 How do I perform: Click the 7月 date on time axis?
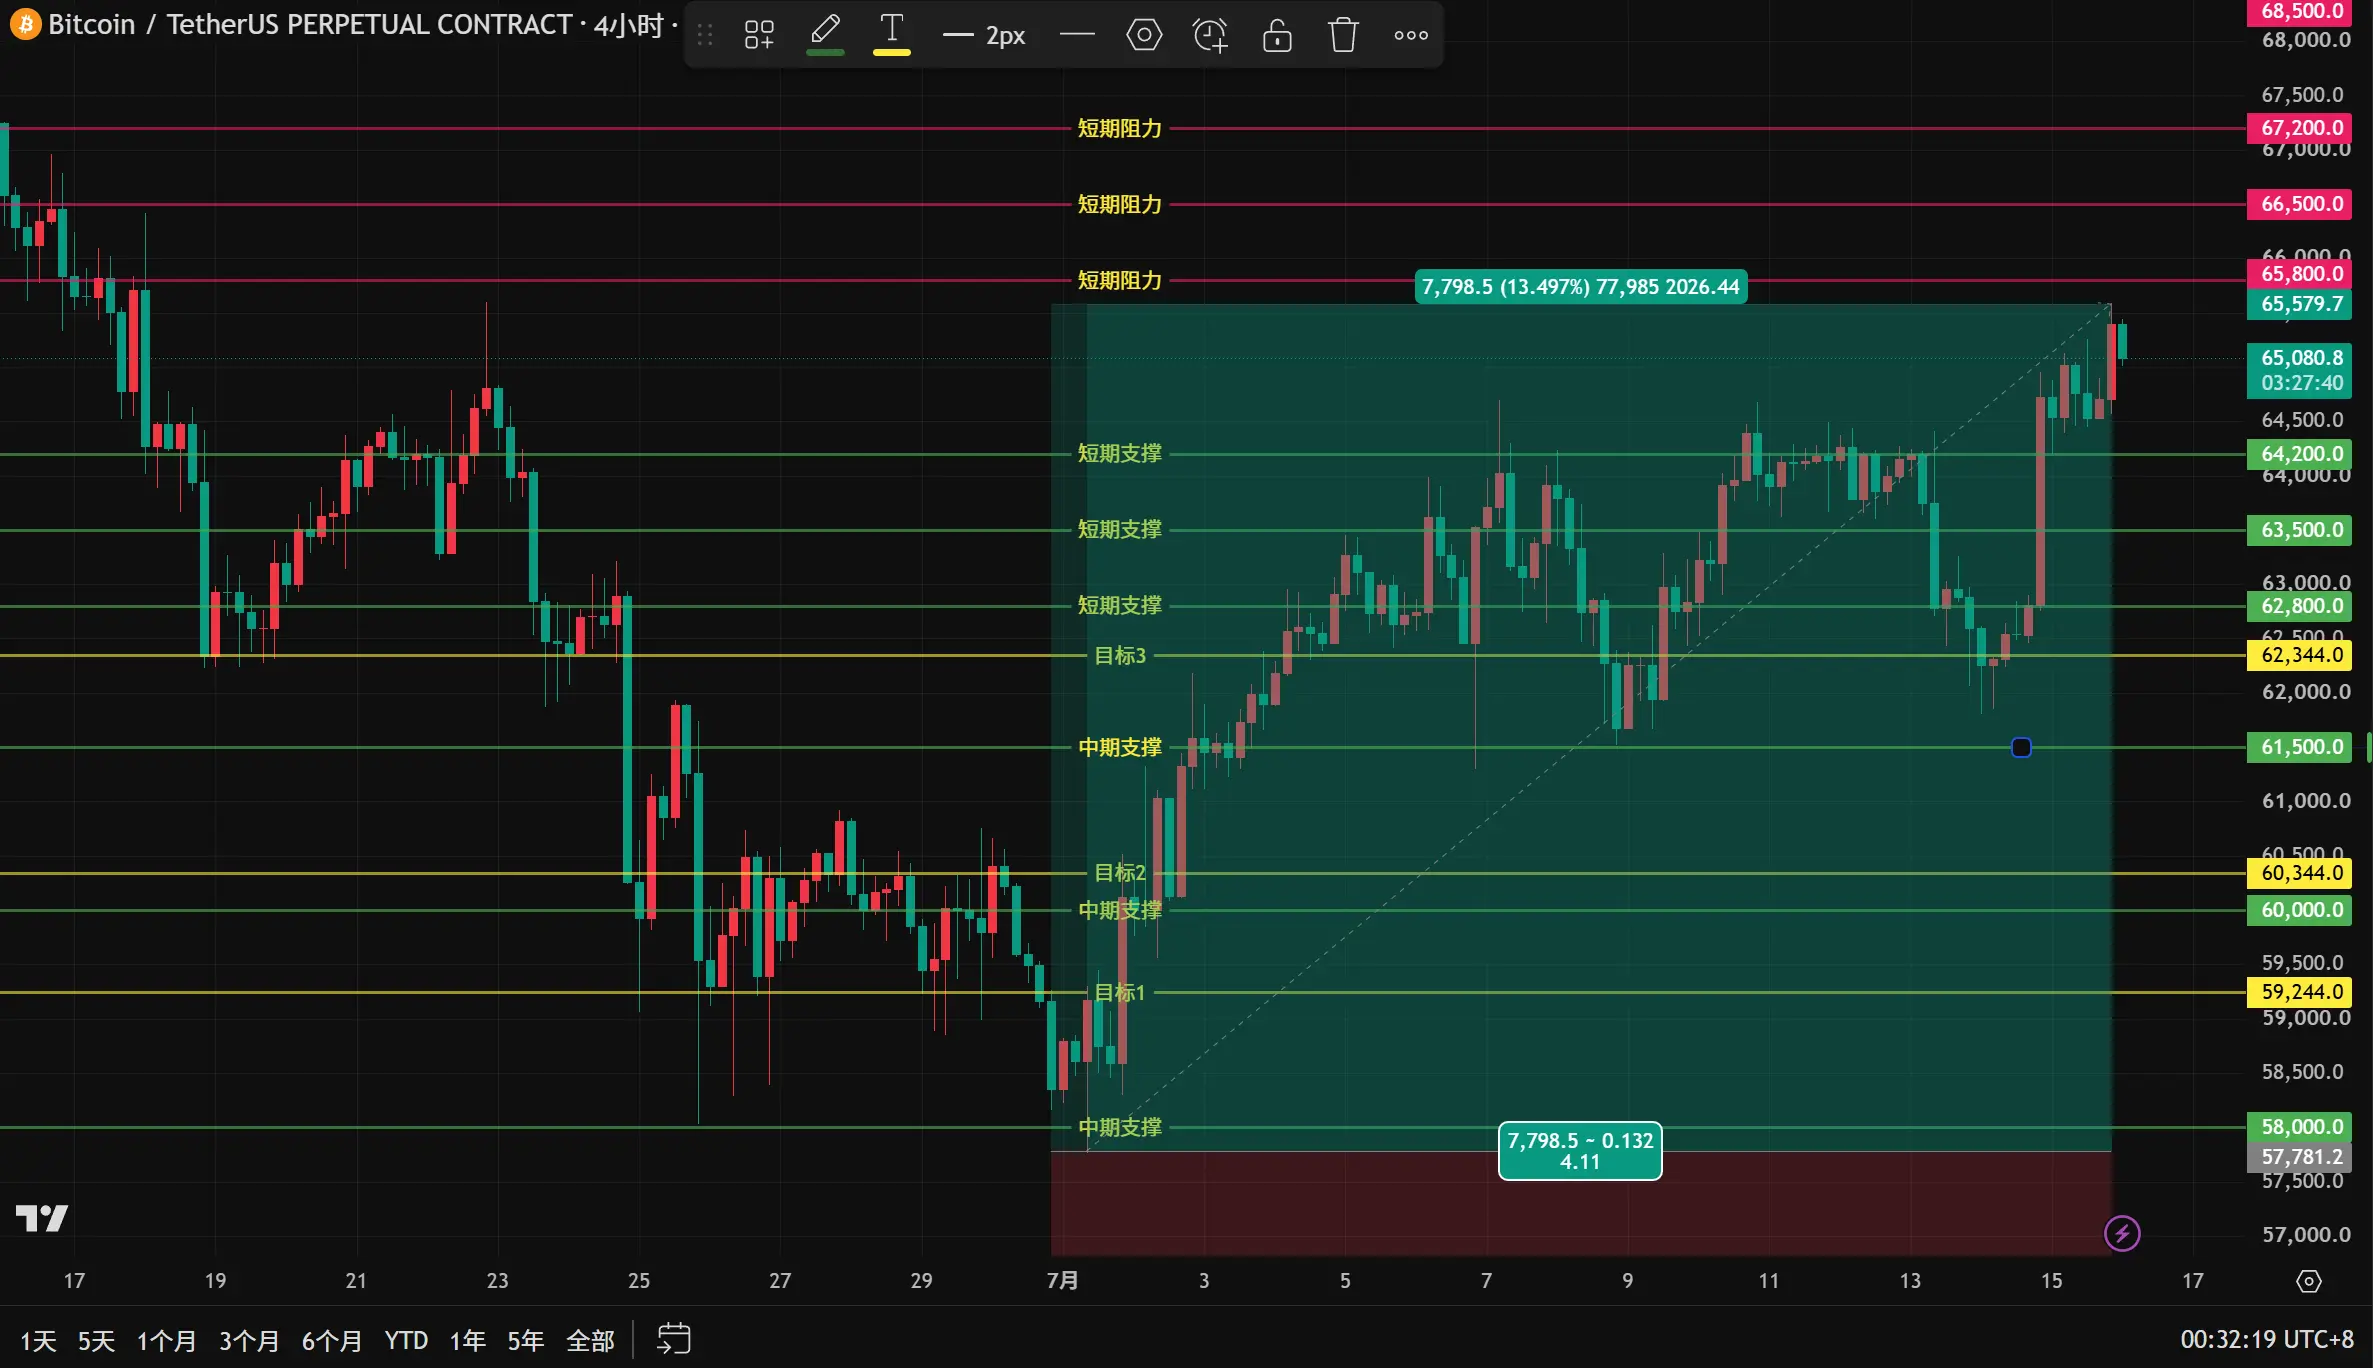tap(1062, 1281)
